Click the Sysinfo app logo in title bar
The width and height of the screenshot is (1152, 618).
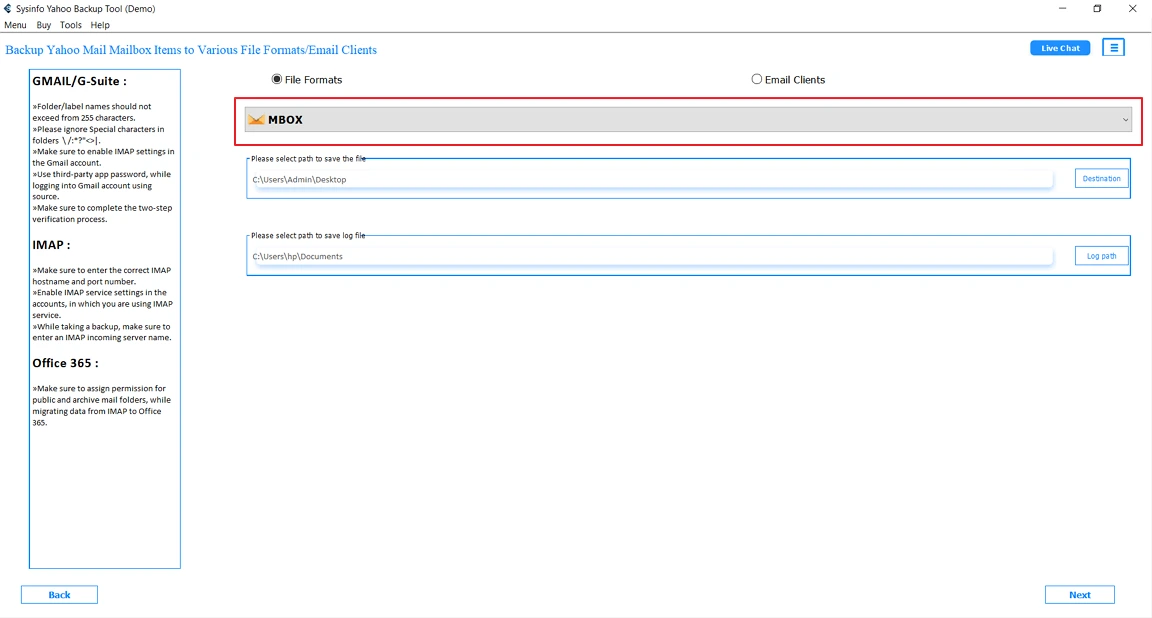pyautogui.click(x=7, y=9)
